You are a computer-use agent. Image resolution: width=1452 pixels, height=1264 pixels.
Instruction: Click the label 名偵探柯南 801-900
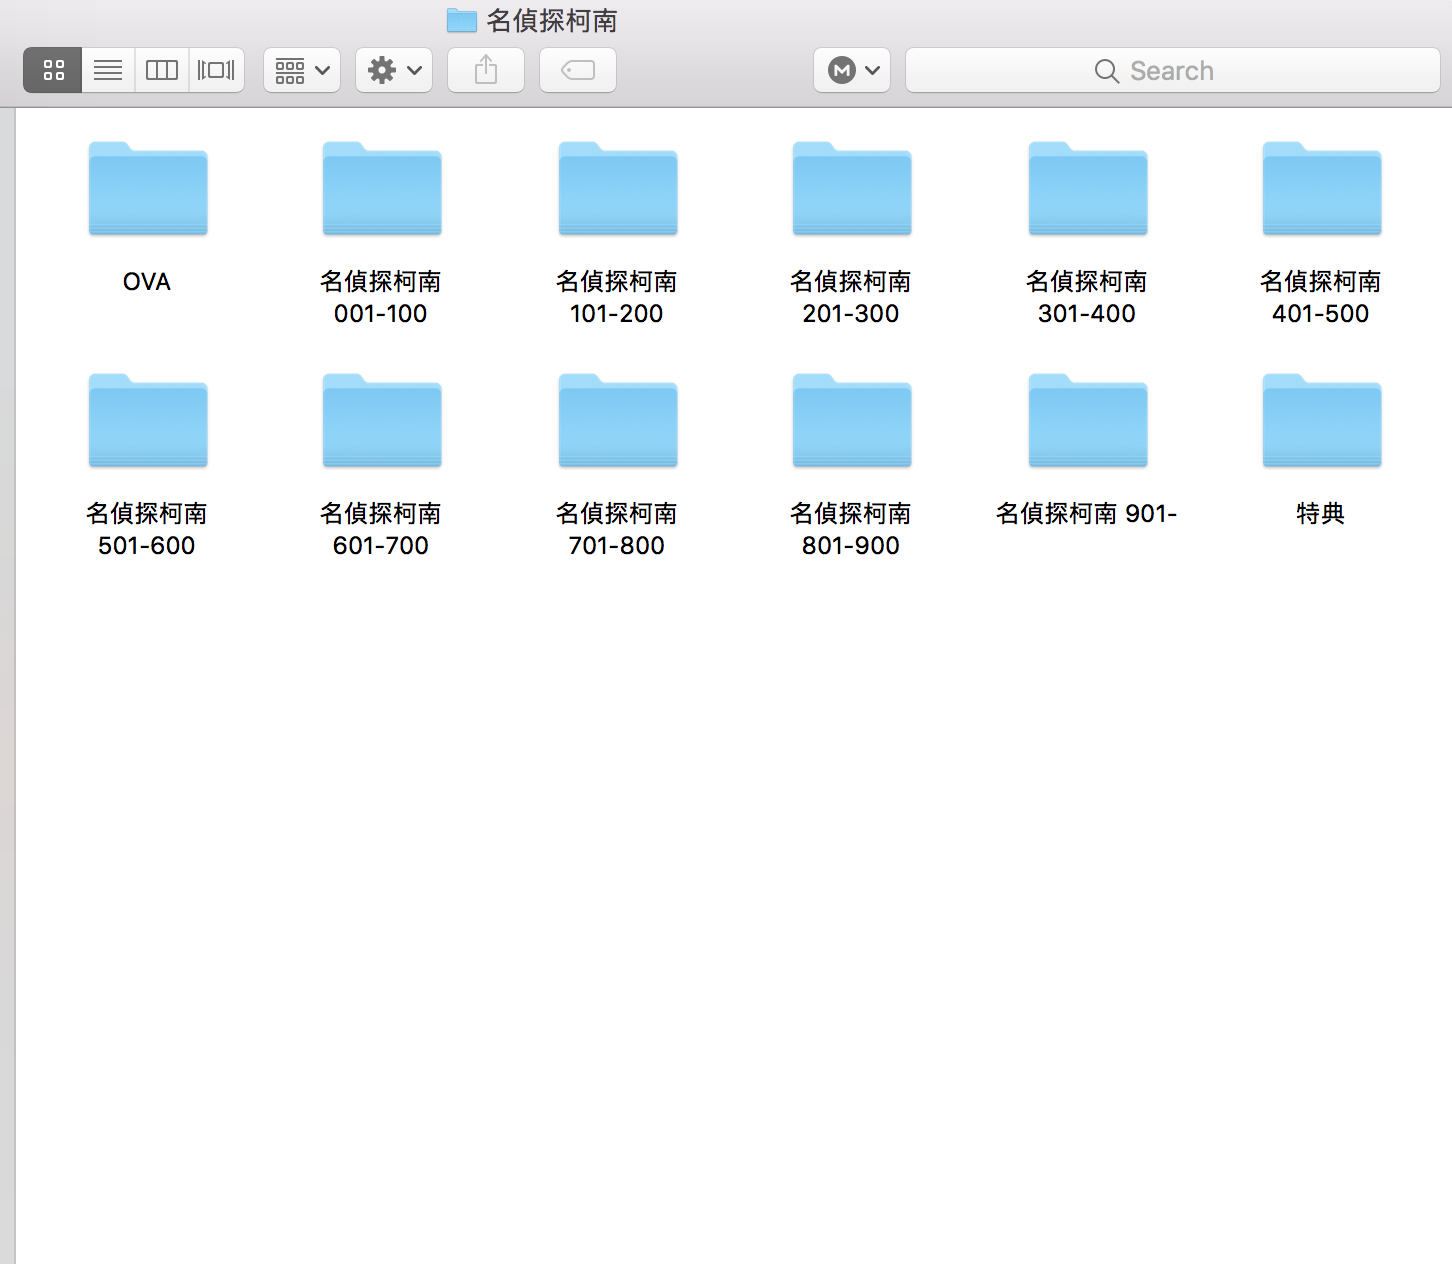pos(851,529)
